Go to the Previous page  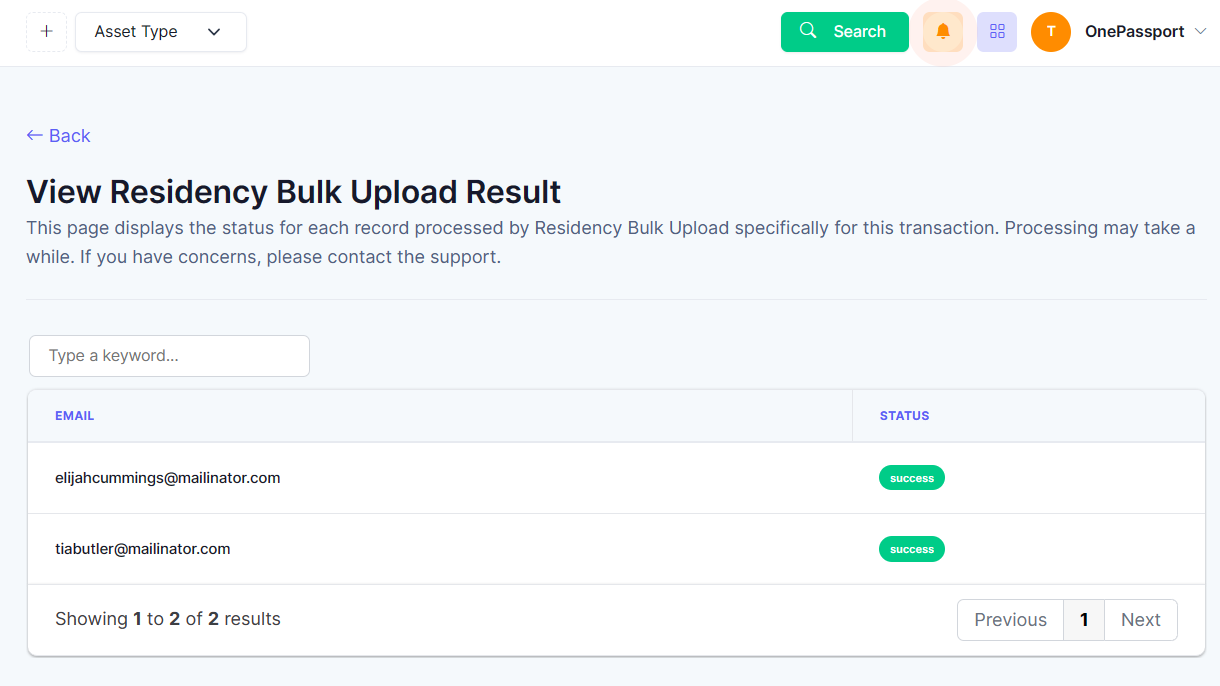click(1010, 620)
